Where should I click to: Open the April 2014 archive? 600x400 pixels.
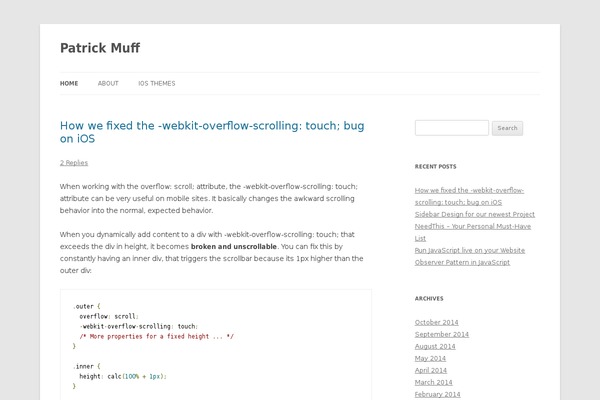431,370
